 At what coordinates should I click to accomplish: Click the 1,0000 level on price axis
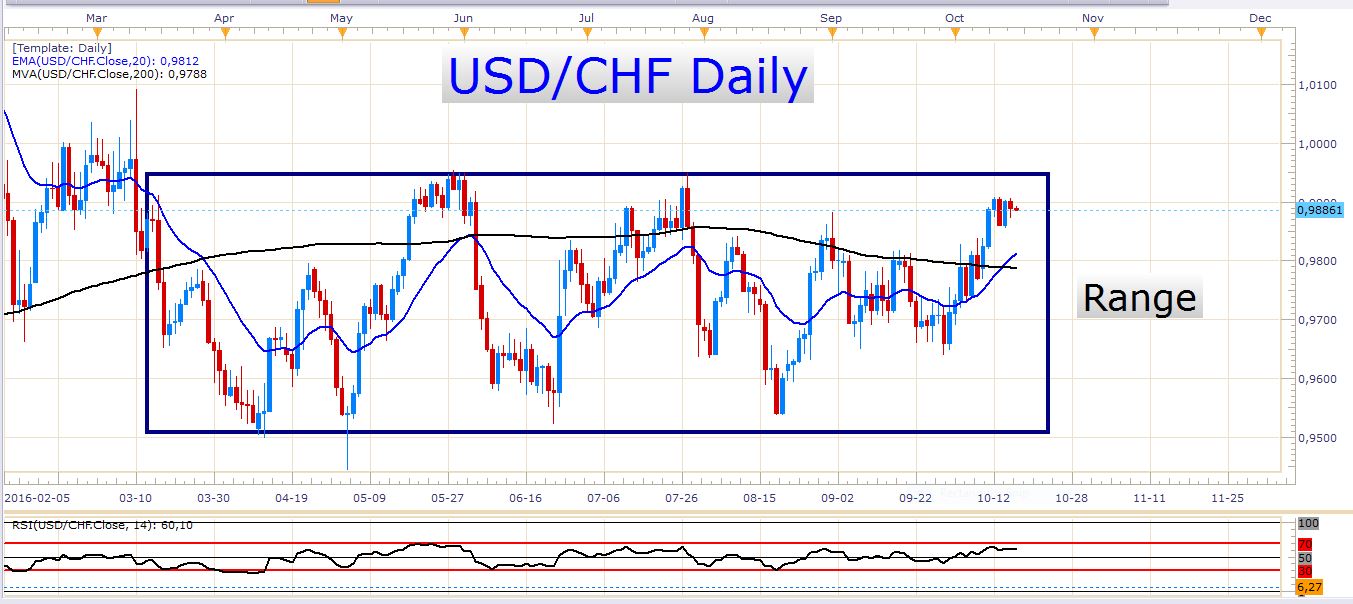pyautogui.click(x=1316, y=143)
